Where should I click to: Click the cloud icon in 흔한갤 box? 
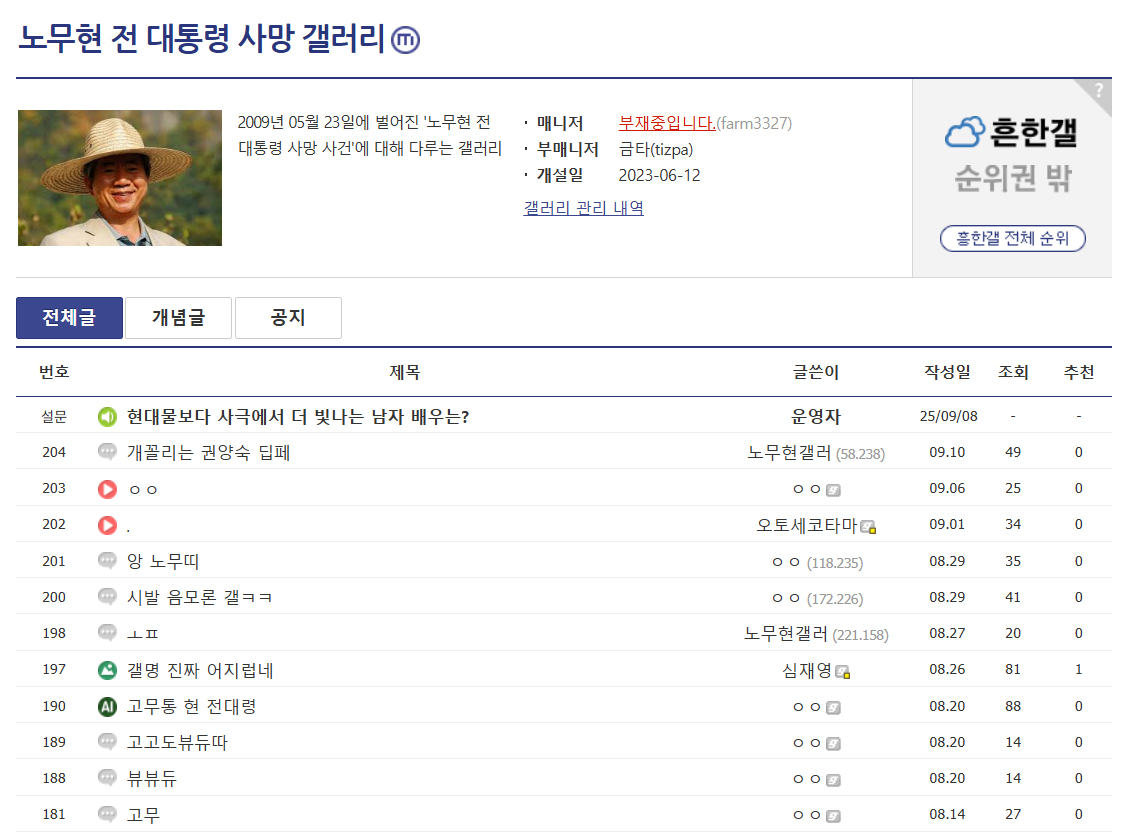[x=964, y=133]
